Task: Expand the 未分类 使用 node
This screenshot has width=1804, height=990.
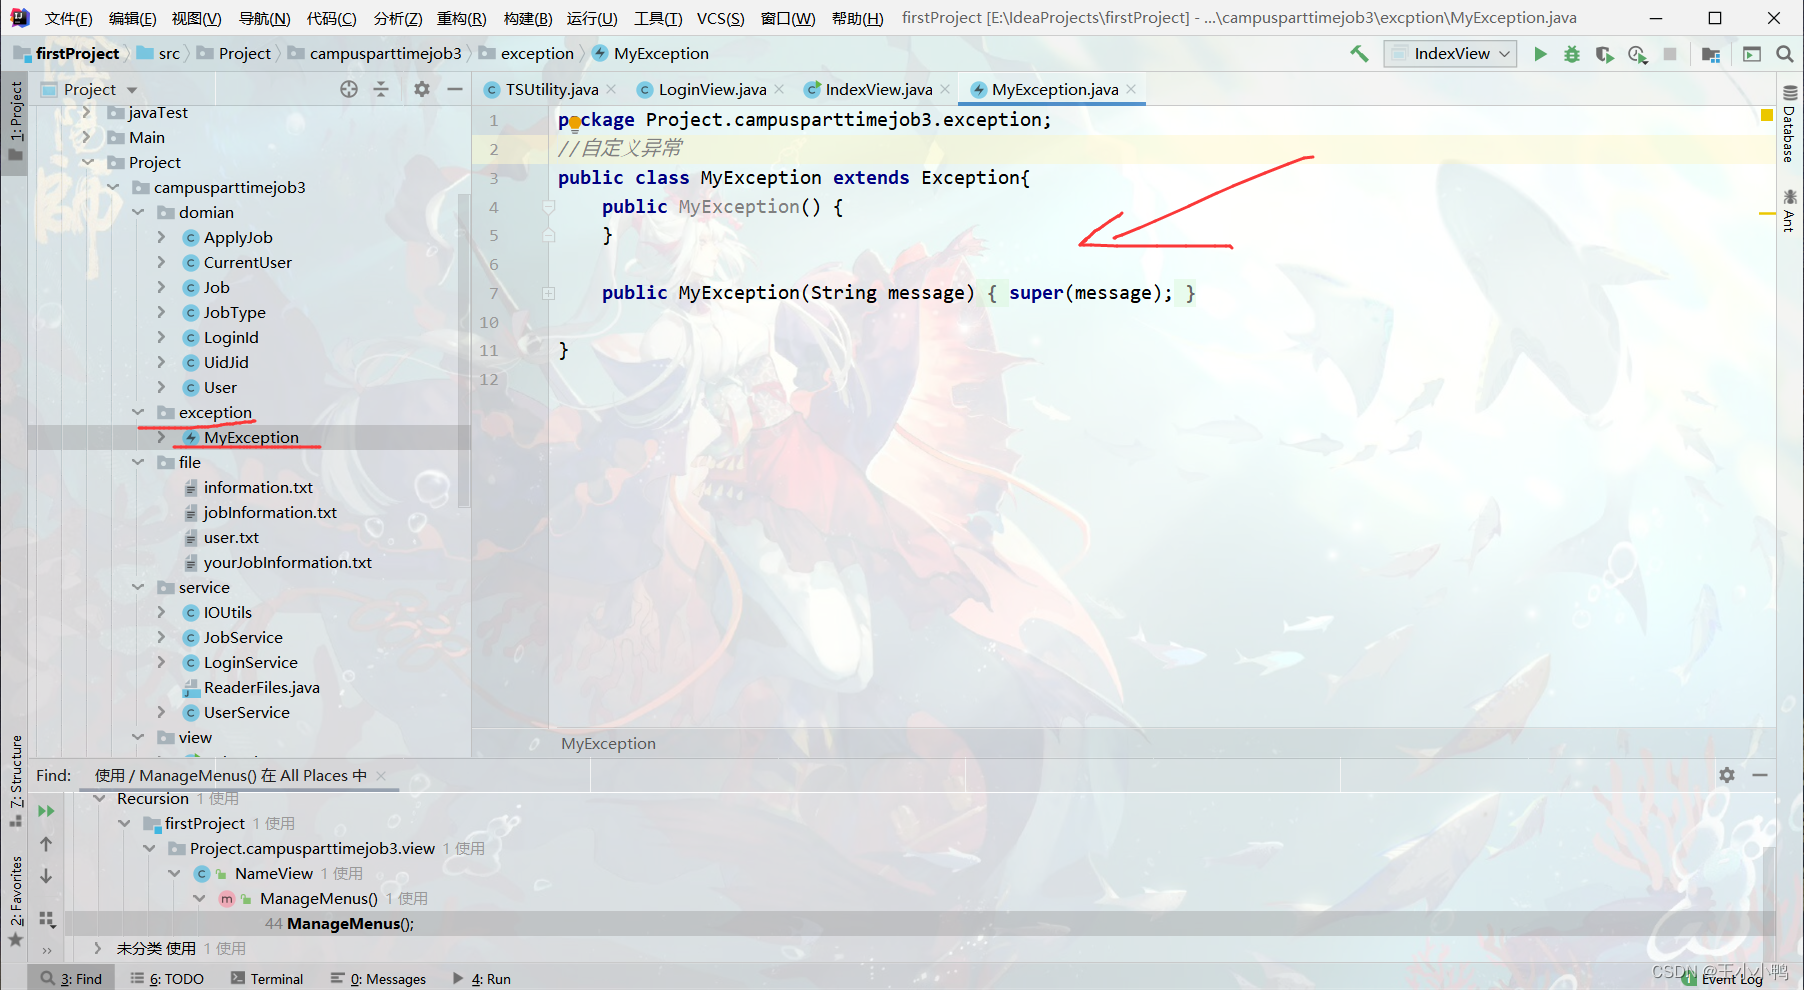Action: [97, 948]
